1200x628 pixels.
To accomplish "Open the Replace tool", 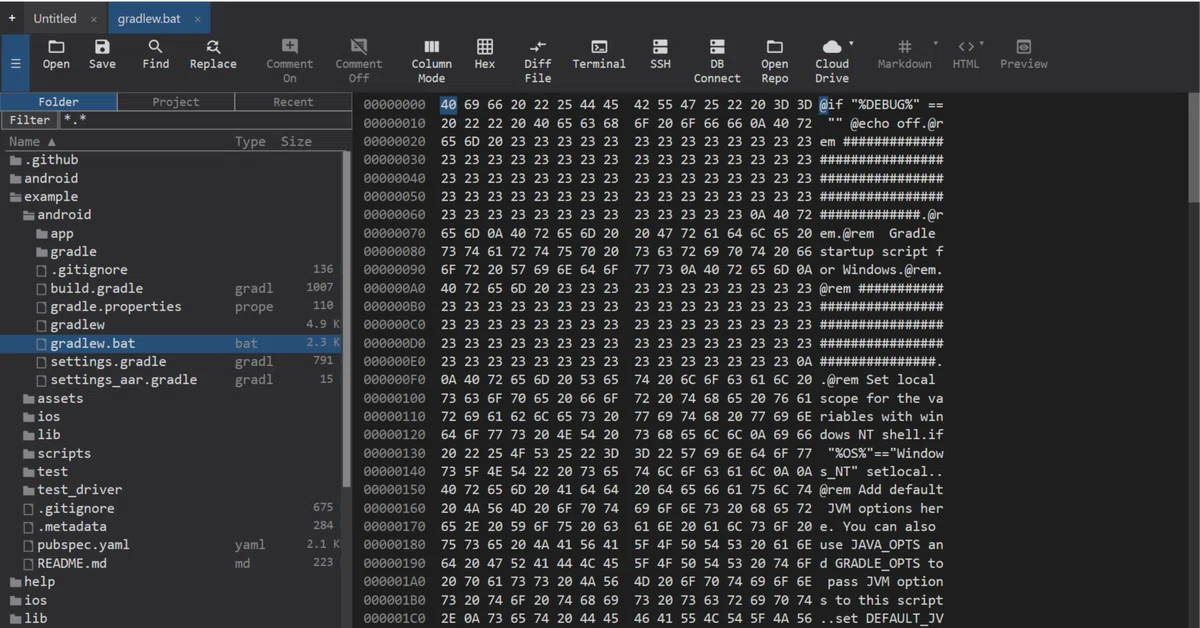I will pyautogui.click(x=213, y=55).
